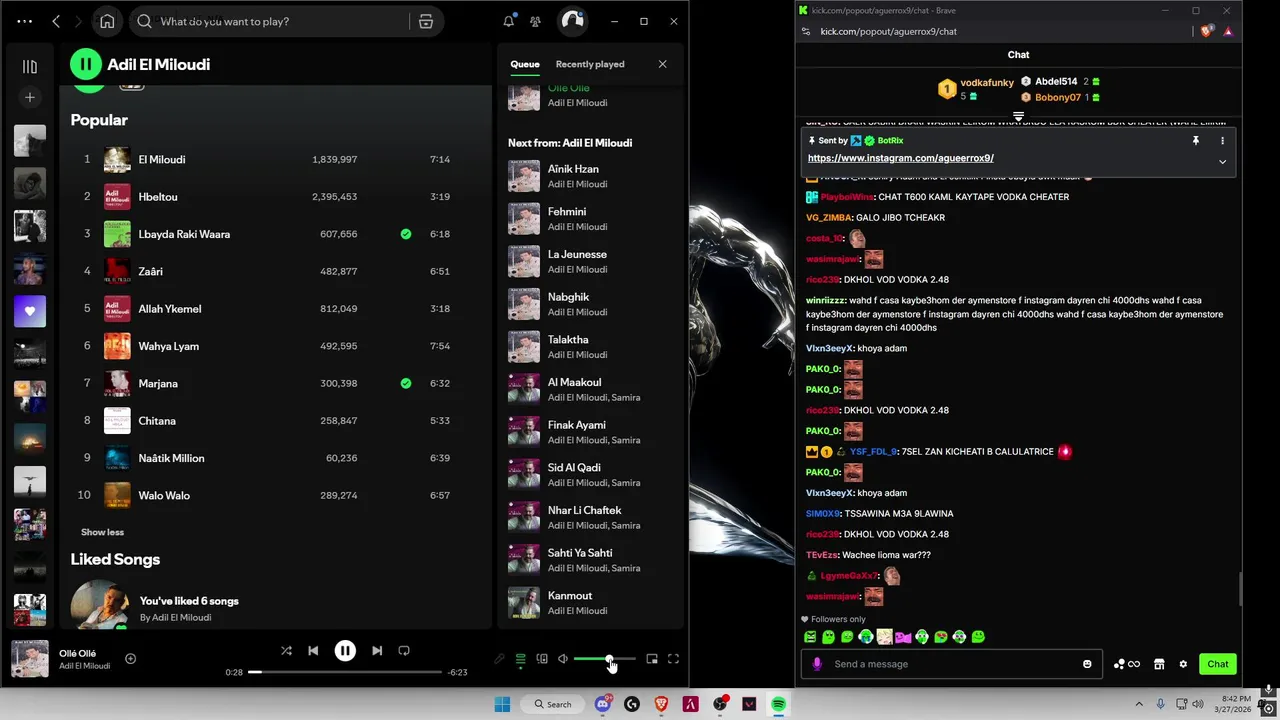Unpin the BotRix message with pin icon
Screen dimensions: 1280x720
point(1195,141)
